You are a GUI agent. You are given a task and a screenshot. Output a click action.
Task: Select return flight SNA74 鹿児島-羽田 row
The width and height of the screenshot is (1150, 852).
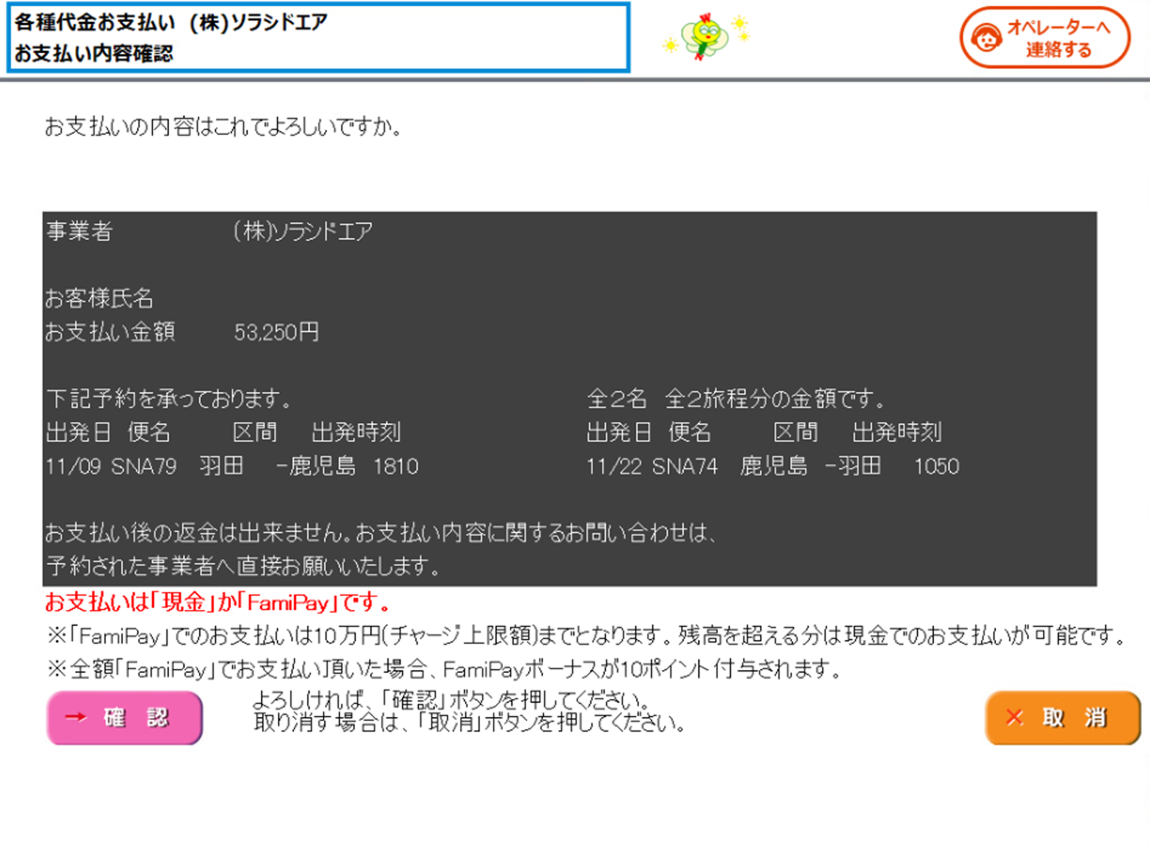(x=772, y=466)
